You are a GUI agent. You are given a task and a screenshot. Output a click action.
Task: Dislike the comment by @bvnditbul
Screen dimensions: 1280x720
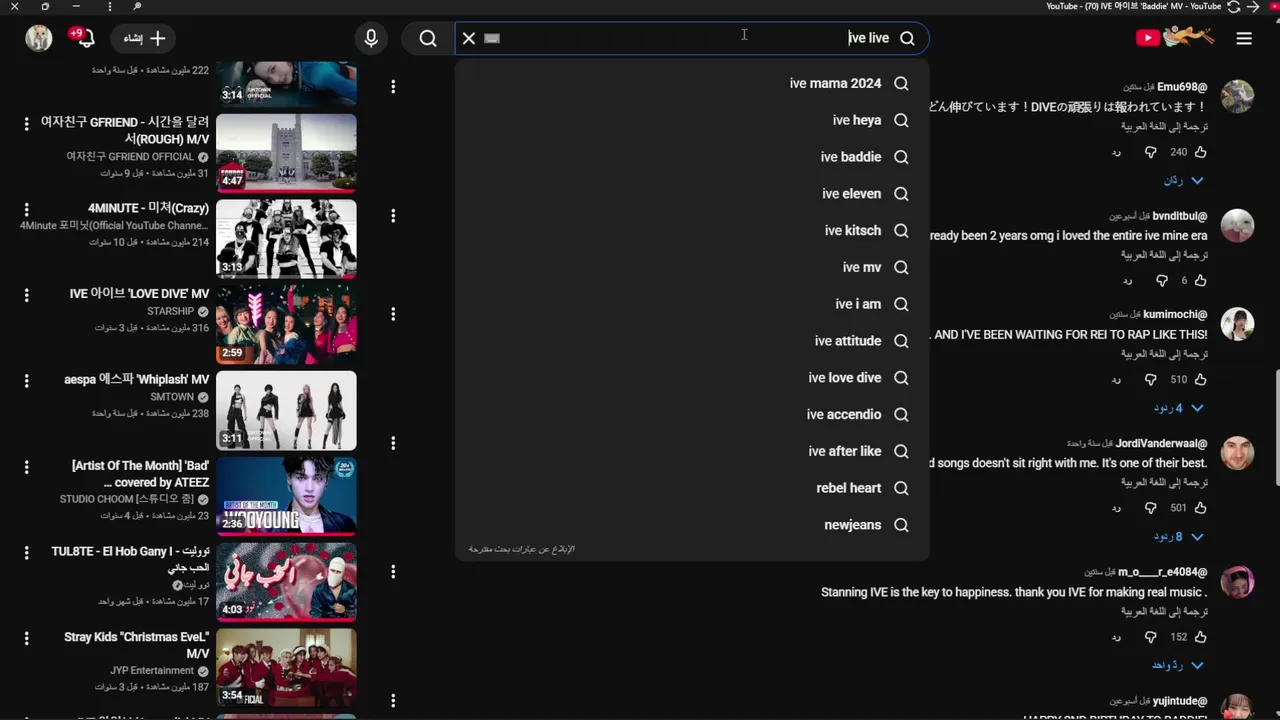click(1161, 281)
